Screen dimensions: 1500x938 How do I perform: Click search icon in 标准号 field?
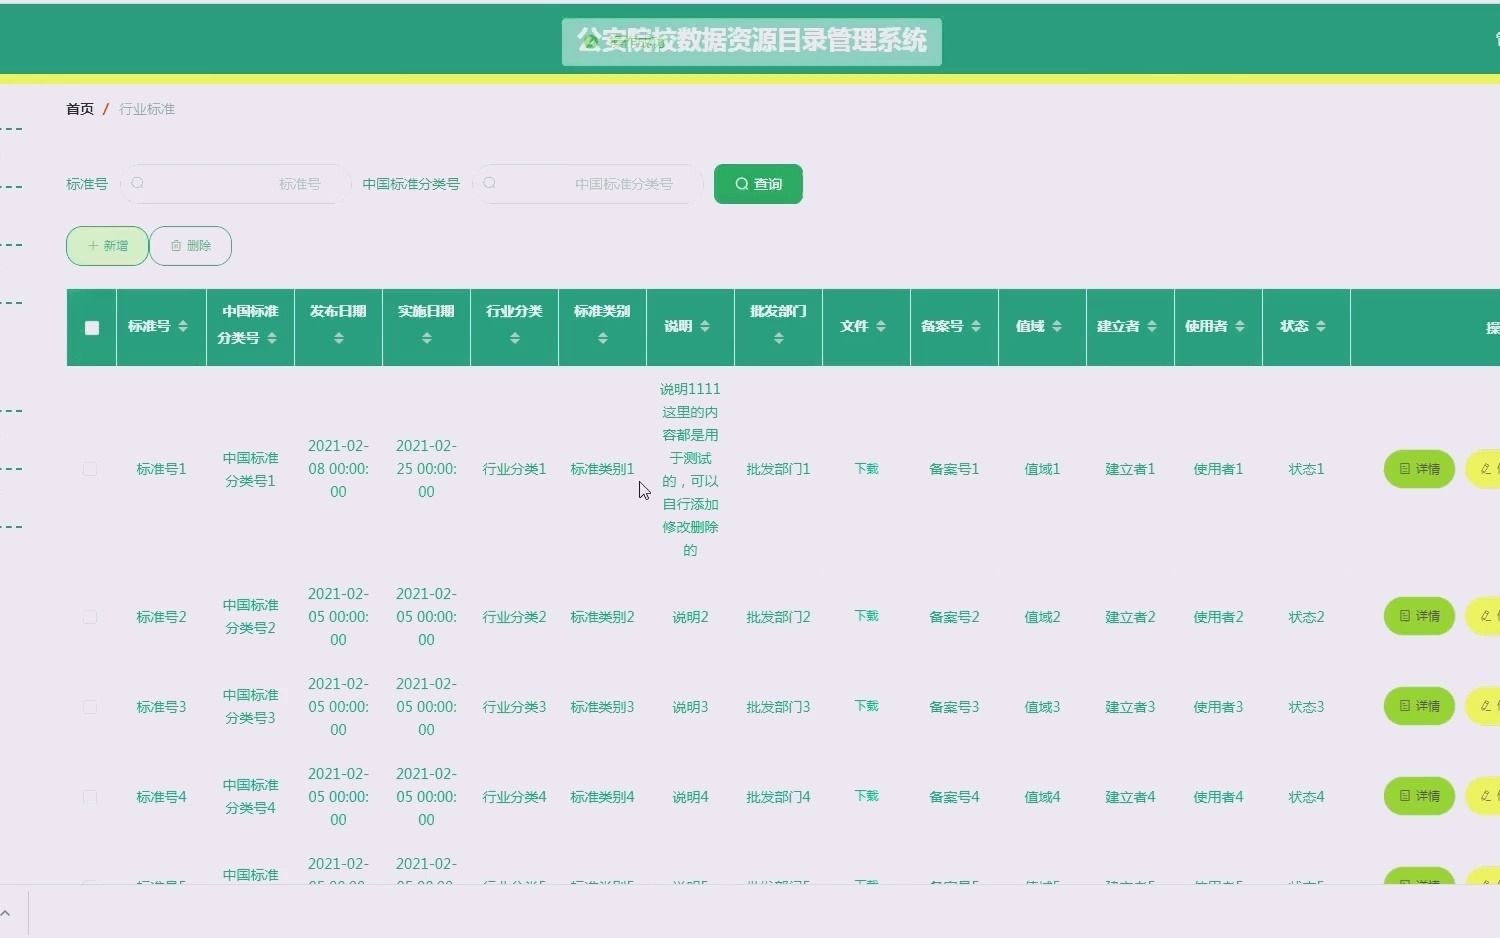[138, 183]
